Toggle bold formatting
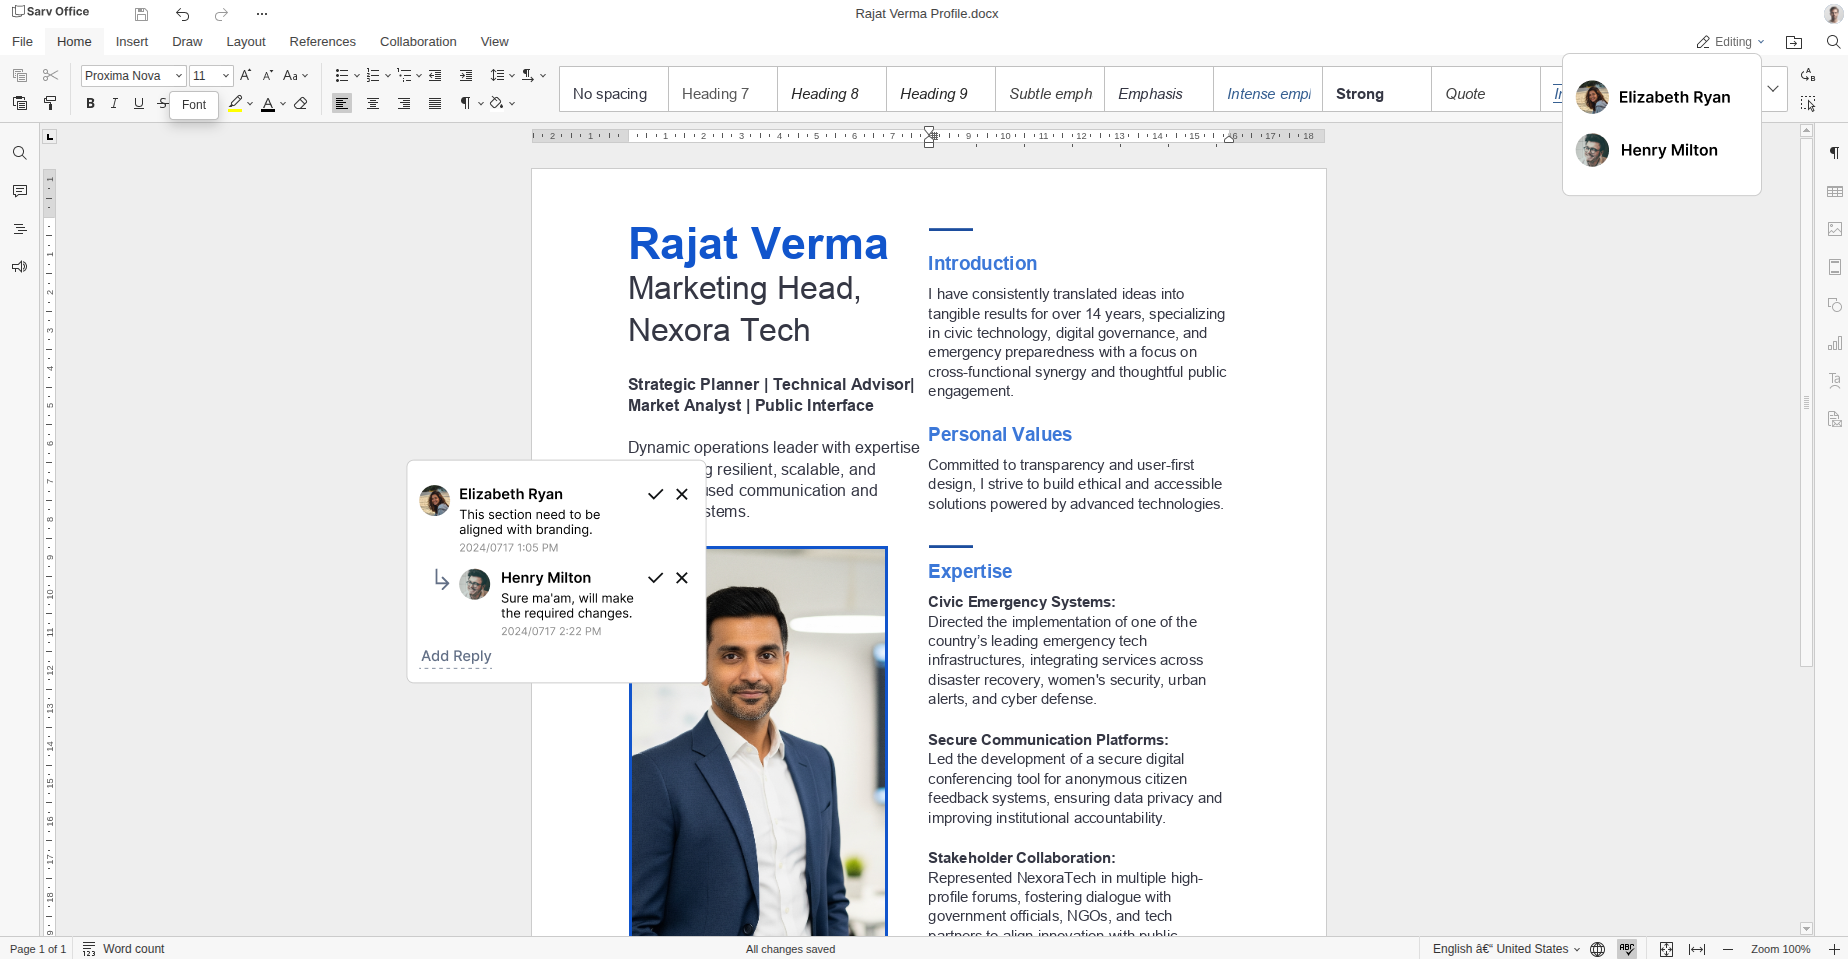Viewport: 1848px width, 959px height. tap(90, 103)
